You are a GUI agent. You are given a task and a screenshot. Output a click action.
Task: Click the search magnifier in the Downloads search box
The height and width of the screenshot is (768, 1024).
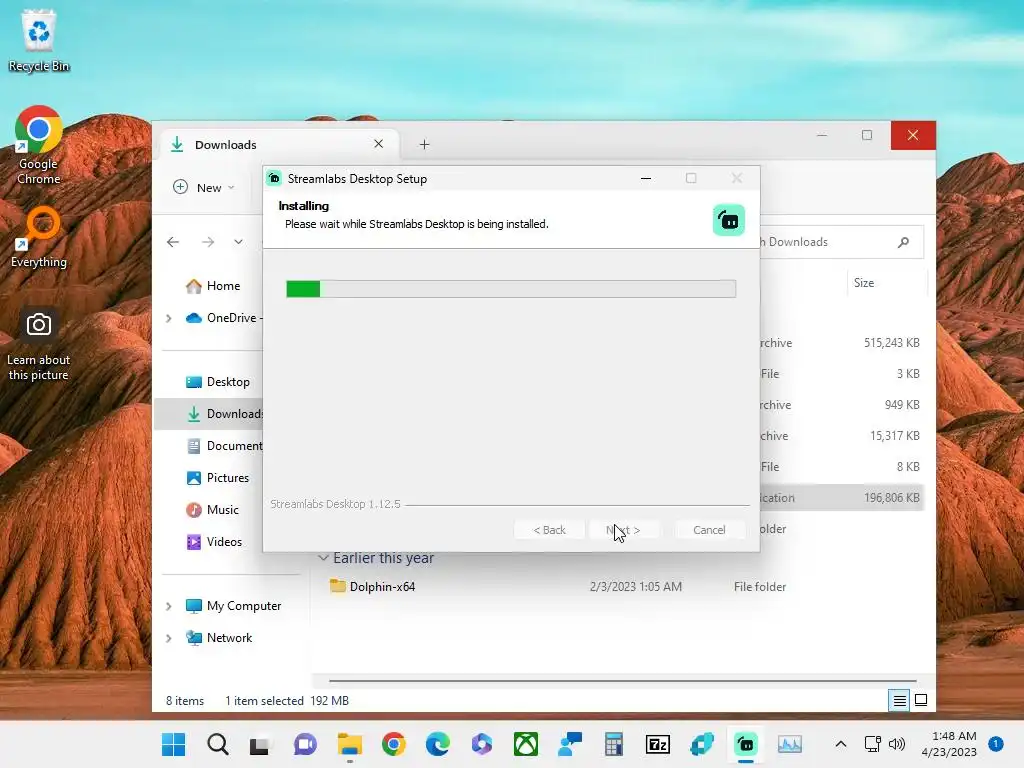click(x=903, y=242)
